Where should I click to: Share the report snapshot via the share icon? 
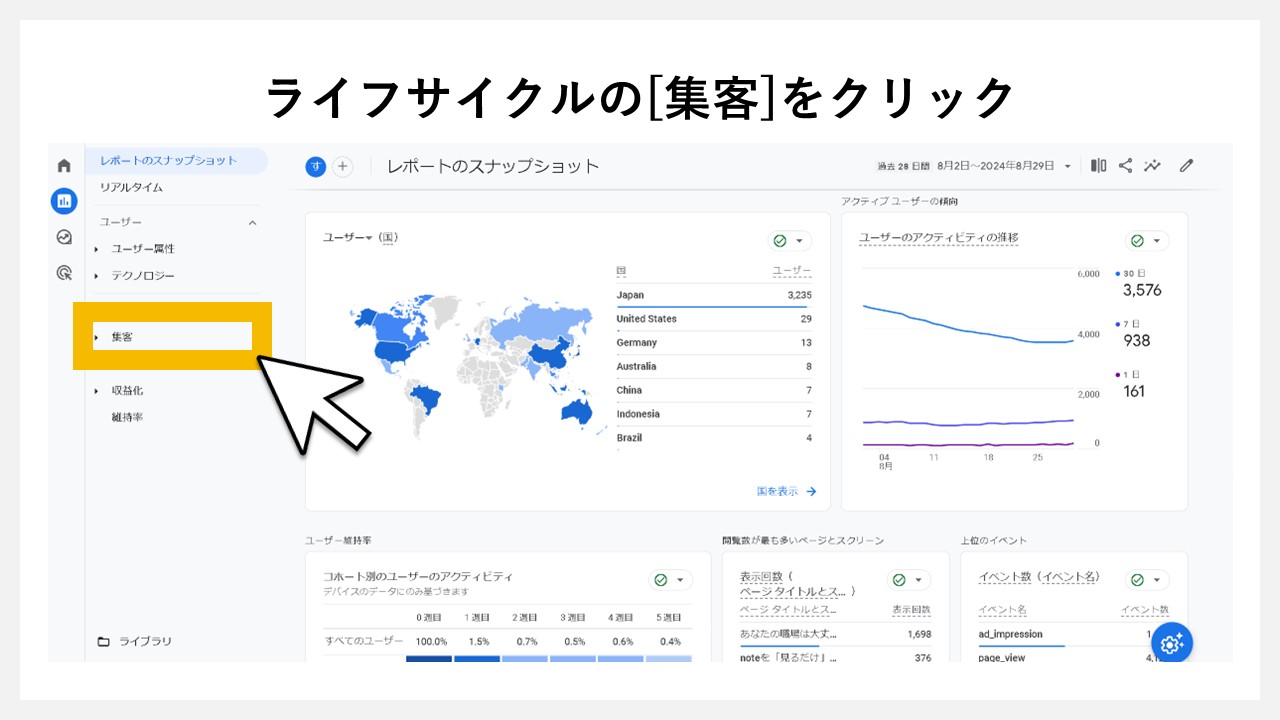(x=1126, y=166)
